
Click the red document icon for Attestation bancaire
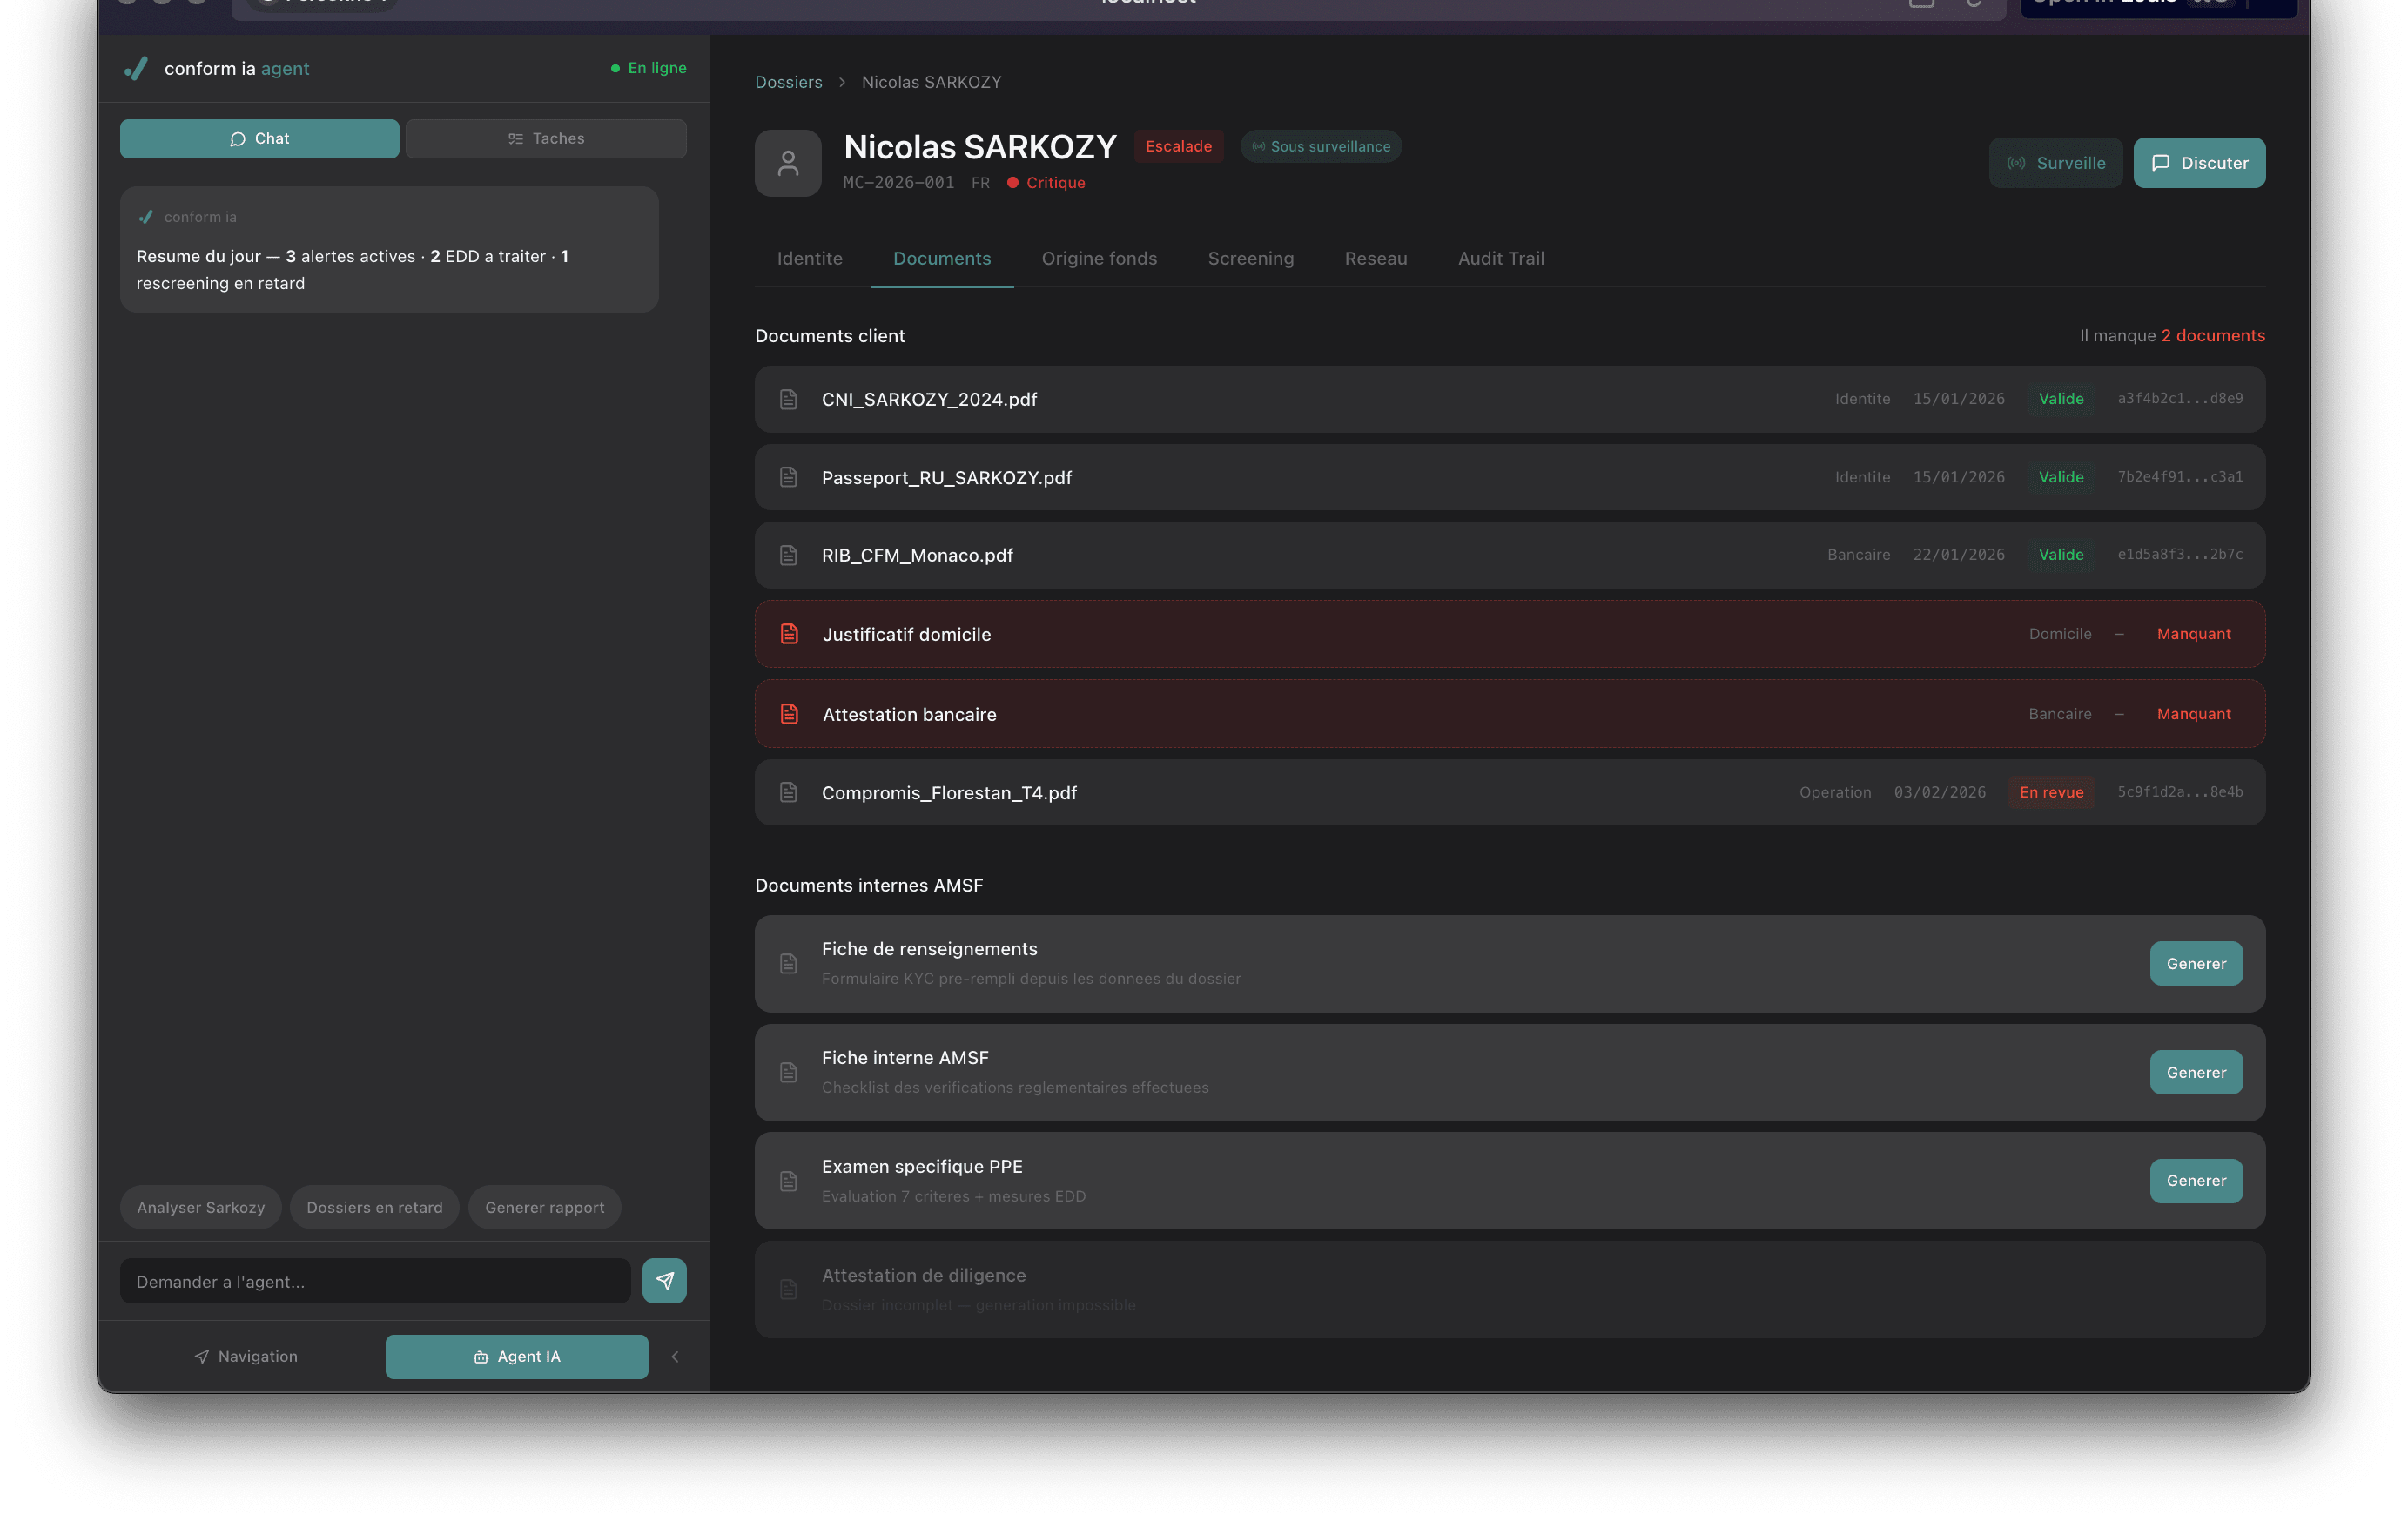coord(790,714)
